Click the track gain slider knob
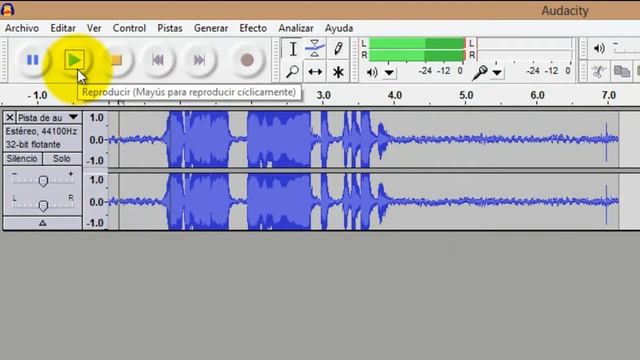 pyautogui.click(x=43, y=181)
